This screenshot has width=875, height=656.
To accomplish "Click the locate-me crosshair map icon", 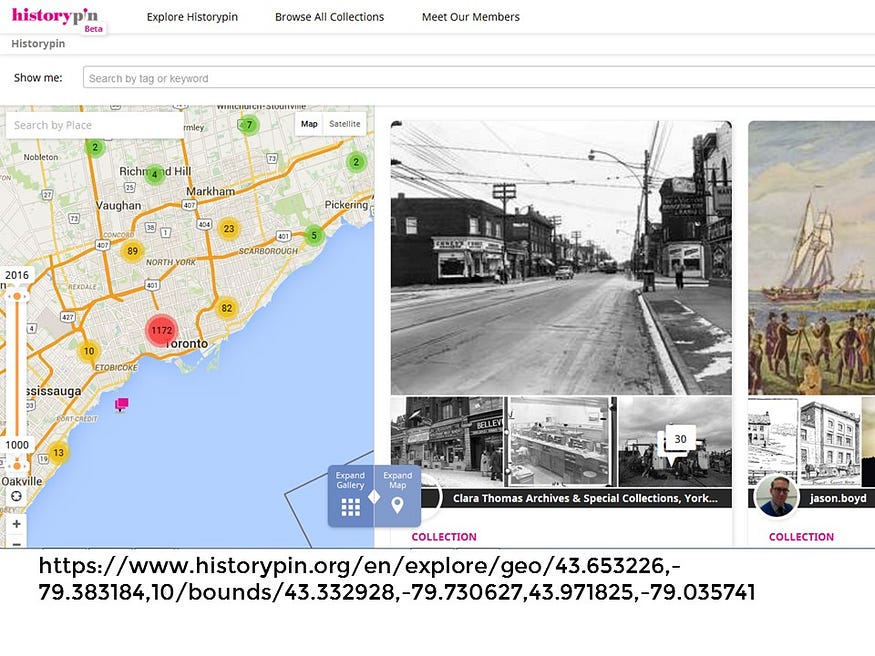I will [17, 496].
